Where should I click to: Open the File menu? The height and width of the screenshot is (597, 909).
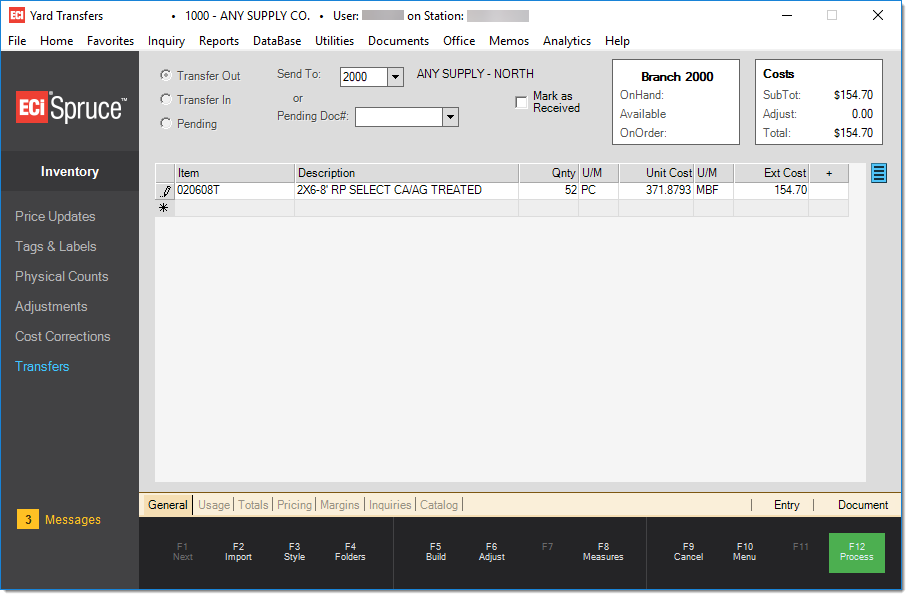click(17, 41)
